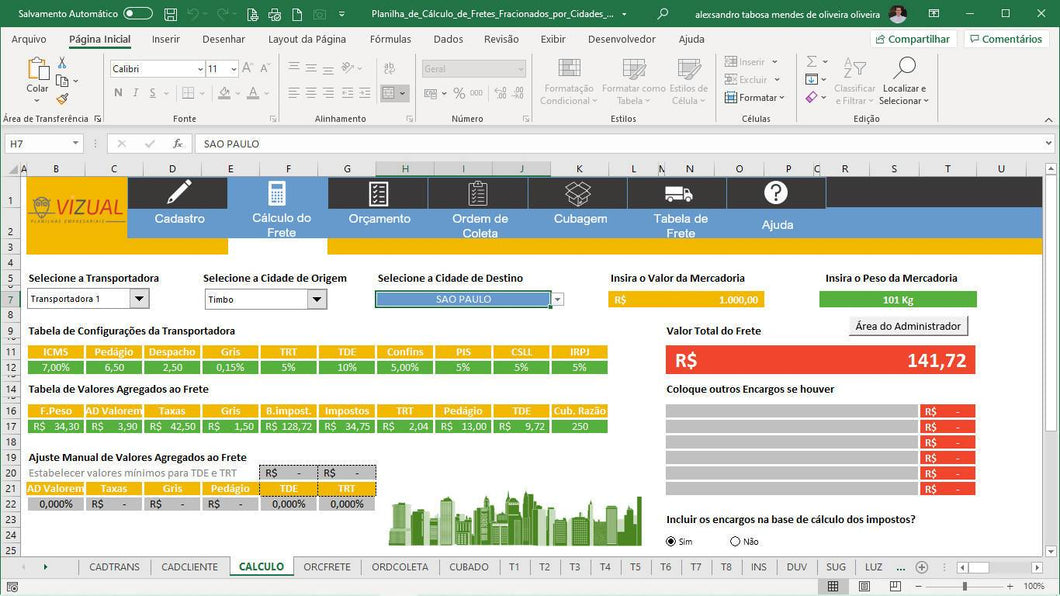Click the search magnifier in title bar

point(663,14)
